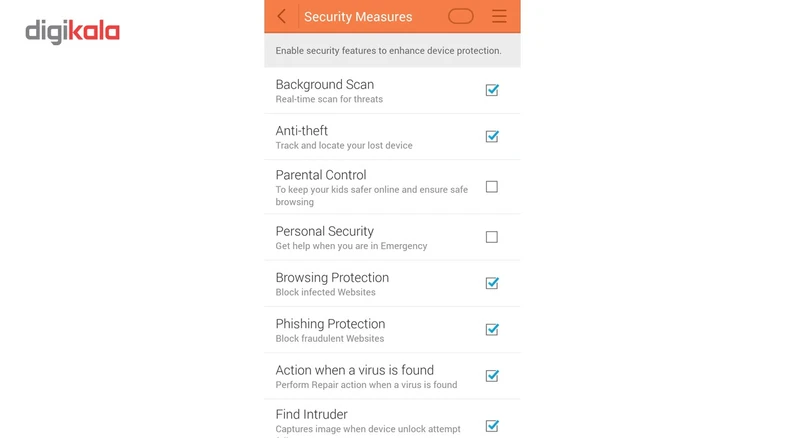Select the Browsing Protection label

pyautogui.click(x=332, y=278)
